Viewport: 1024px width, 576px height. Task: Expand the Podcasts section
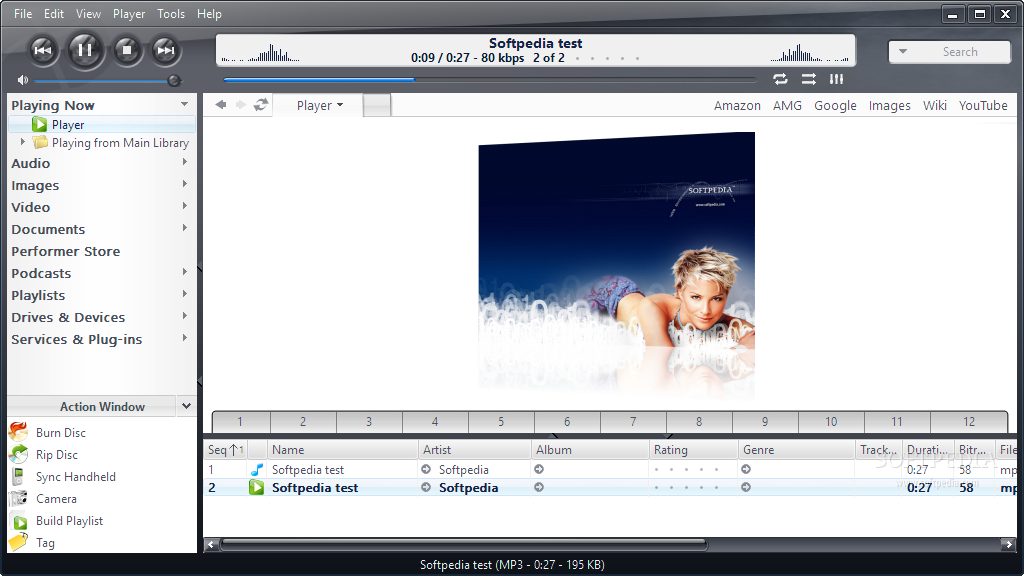click(185, 272)
